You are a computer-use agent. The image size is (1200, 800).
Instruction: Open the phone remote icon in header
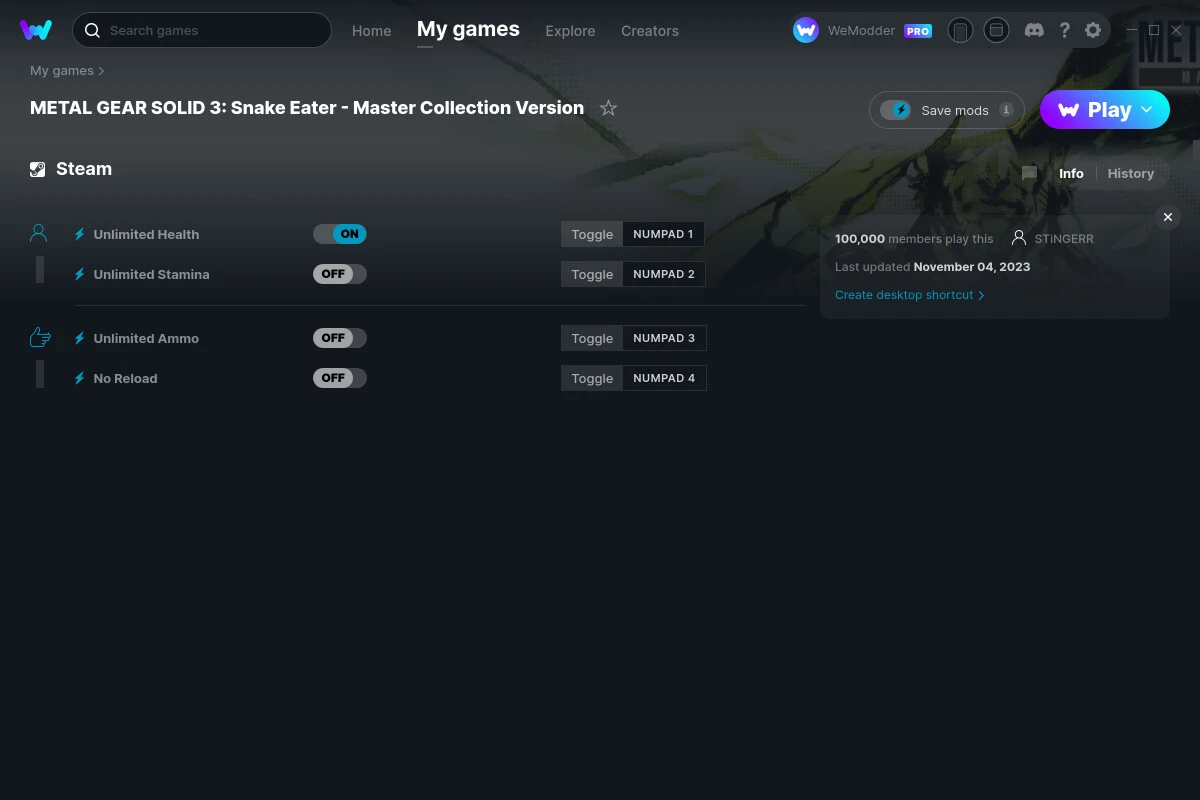[960, 30]
